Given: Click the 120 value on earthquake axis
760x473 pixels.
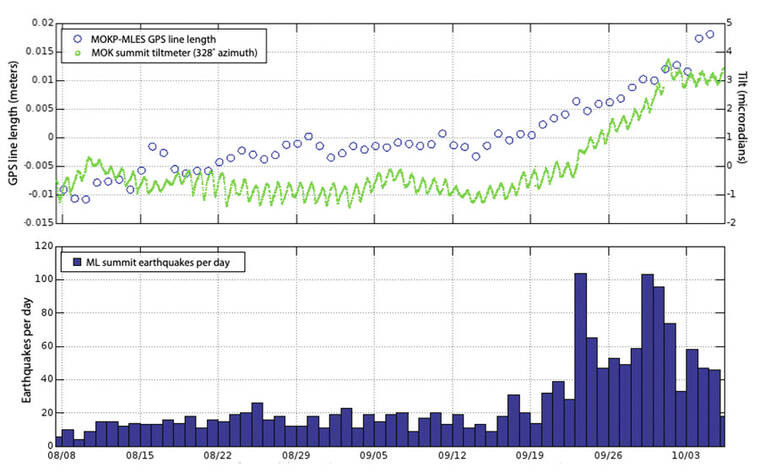Looking at the screenshot, I should tap(44, 245).
